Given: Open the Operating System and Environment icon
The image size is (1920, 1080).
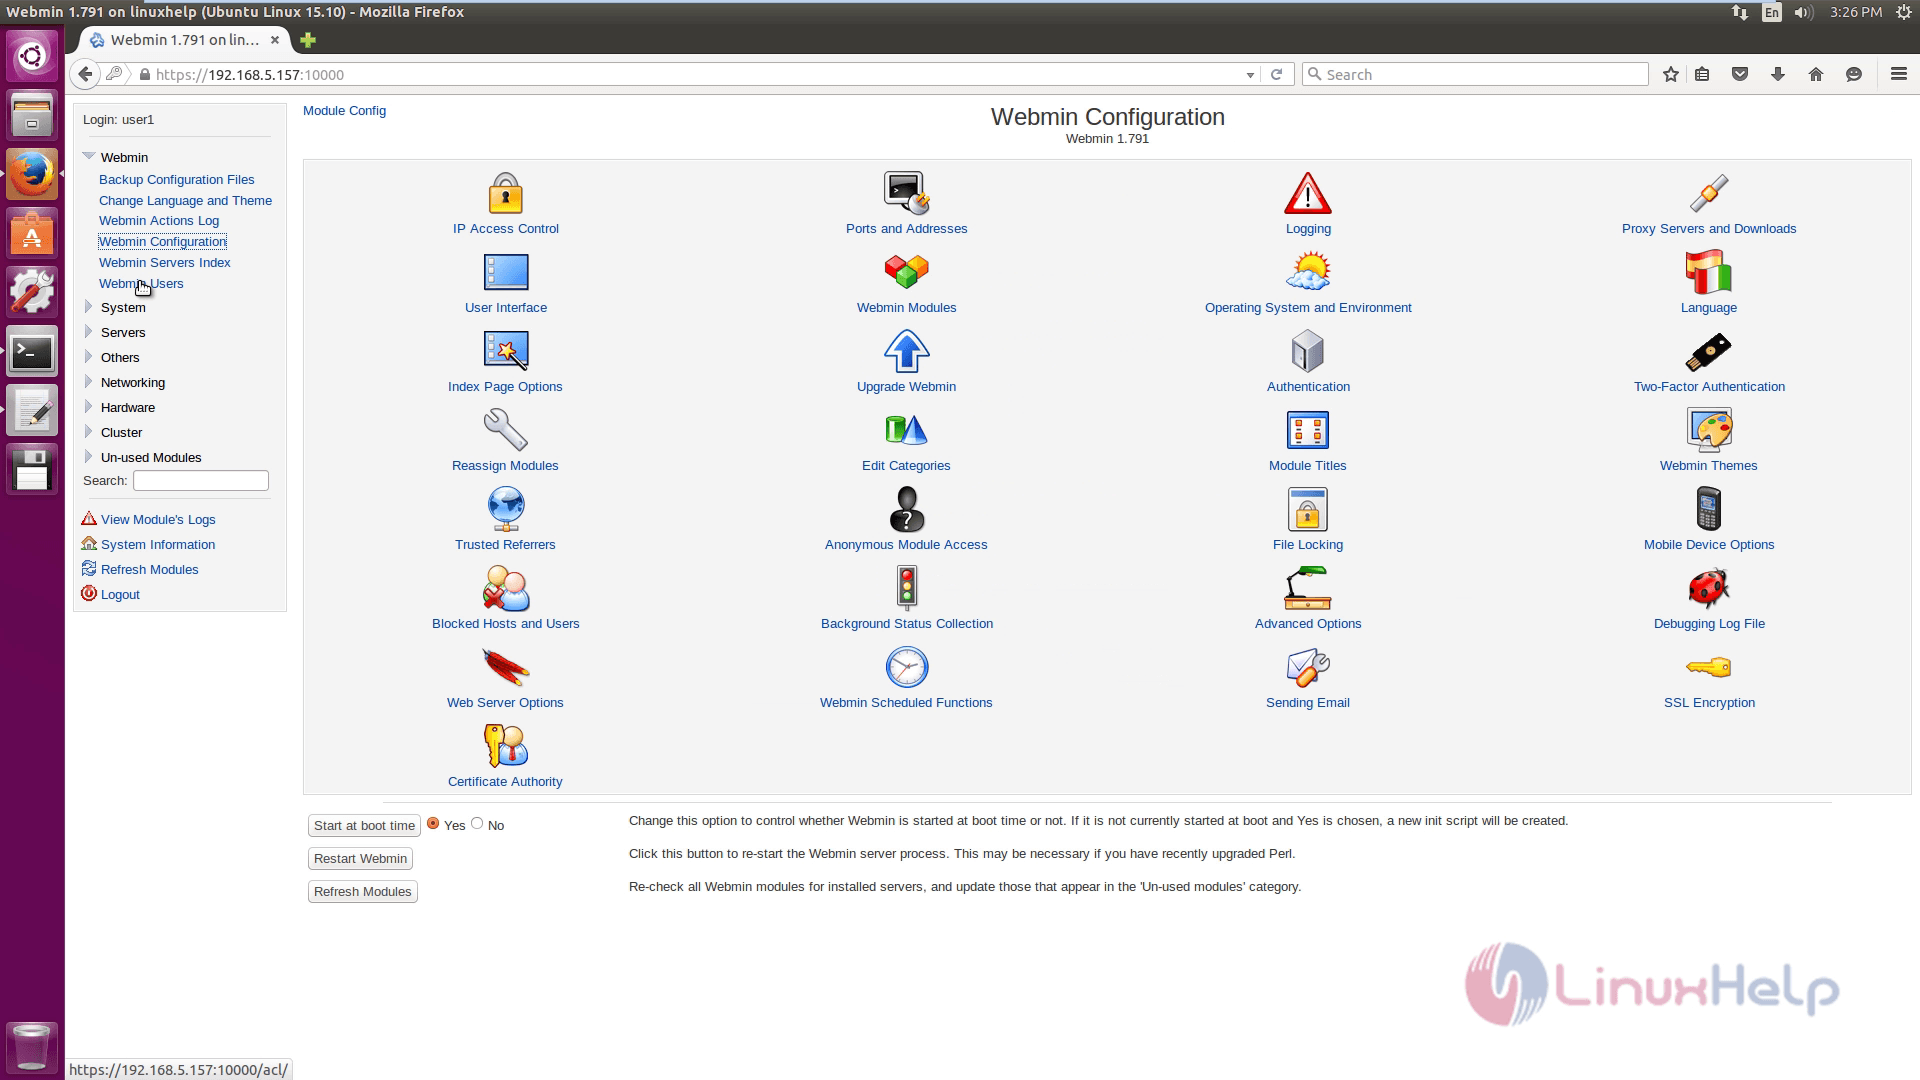Looking at the screenshot, I should point(1307,272).
